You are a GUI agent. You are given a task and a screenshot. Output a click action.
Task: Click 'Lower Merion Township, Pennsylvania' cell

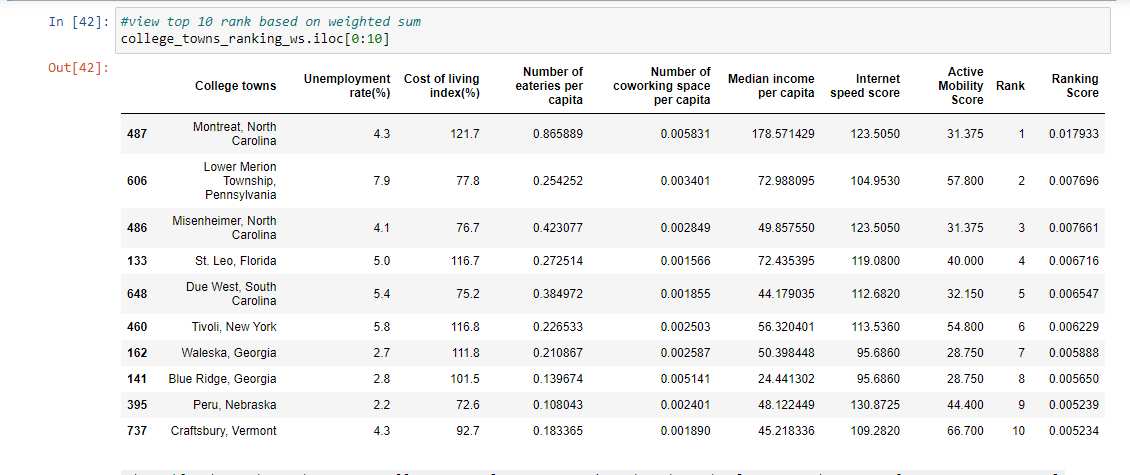(x=240, y=181)
